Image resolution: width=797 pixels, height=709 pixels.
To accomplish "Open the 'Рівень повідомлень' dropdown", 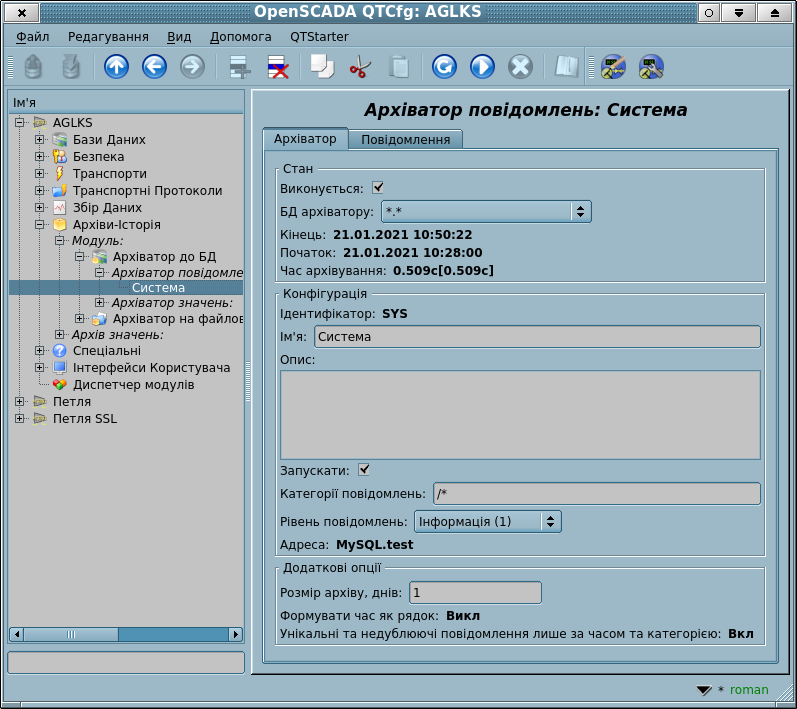I will click(487, 521).
